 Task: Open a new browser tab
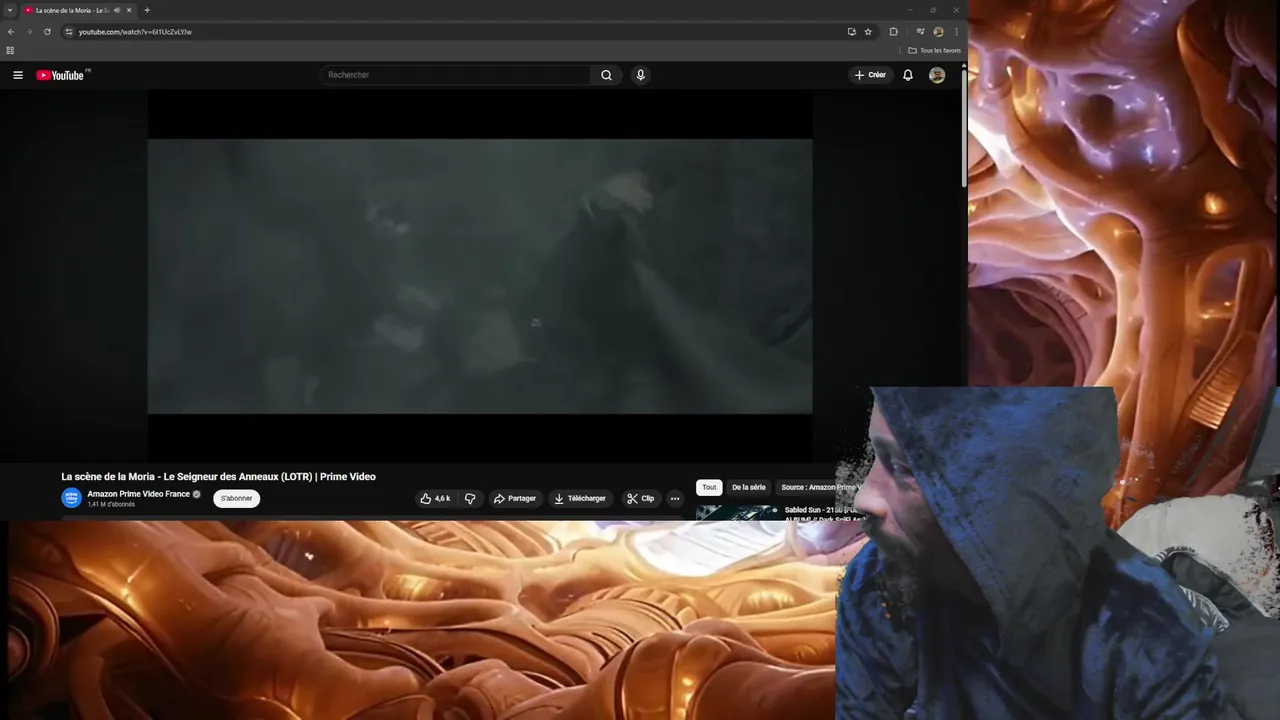147,10
